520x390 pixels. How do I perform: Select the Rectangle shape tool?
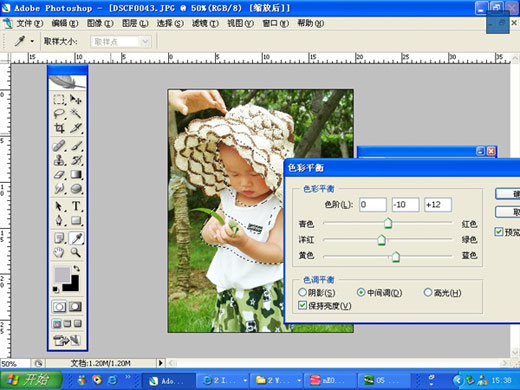tap(76, 221)
